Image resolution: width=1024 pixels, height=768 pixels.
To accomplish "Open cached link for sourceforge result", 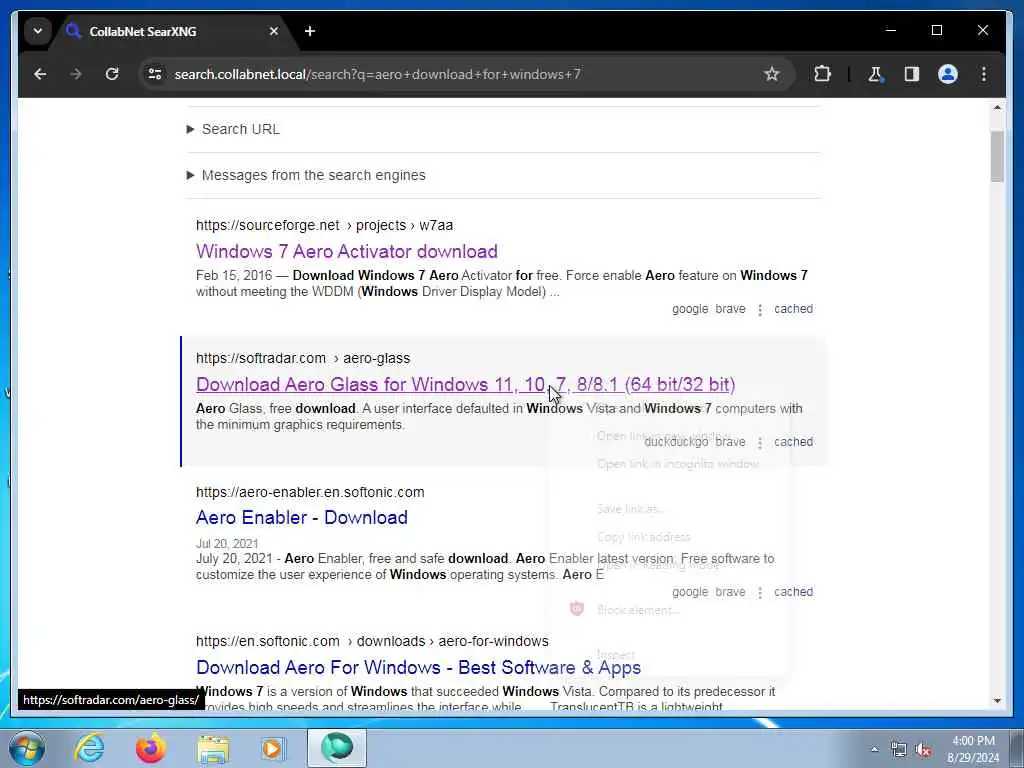I will coord(793,309).
